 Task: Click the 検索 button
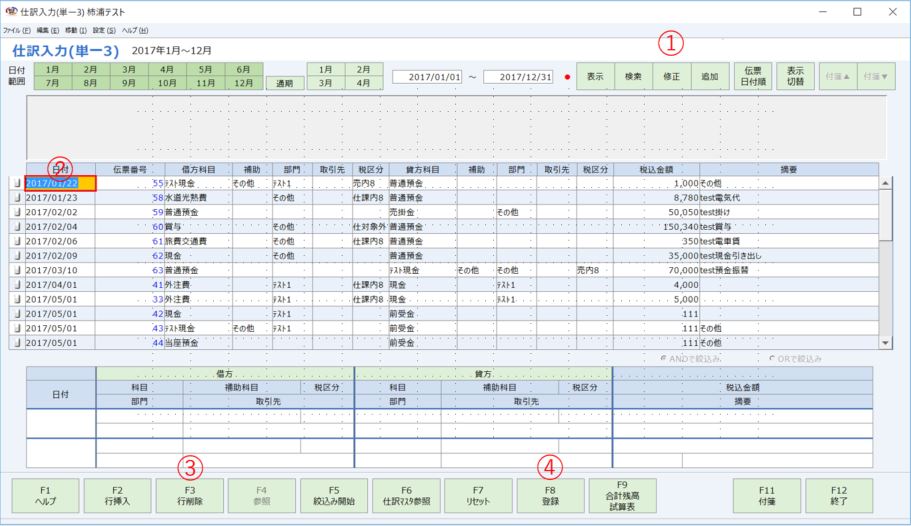point(633,76)
